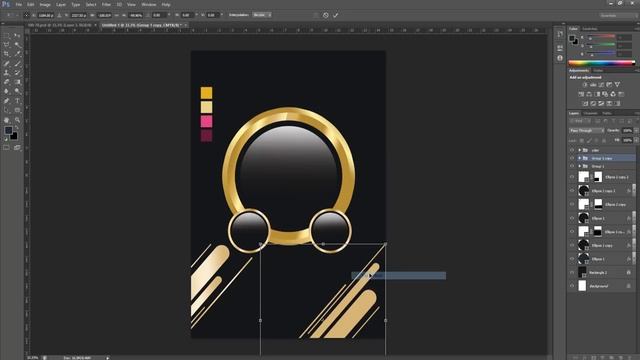Select the Brush tool
Screen dimensions: 640x360
tap(17, 64)
